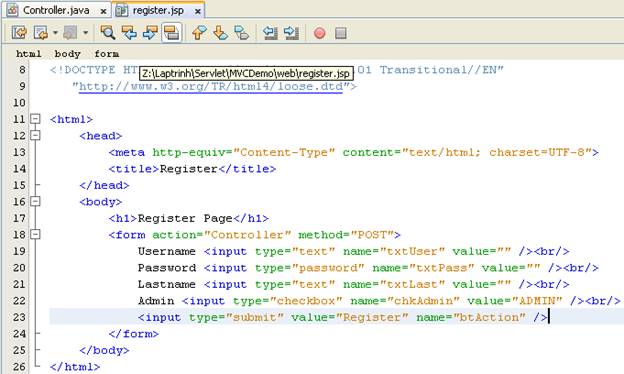Click the opening body tag text
Image resolution: width=624 pixels, height=374 pixels.
[x=101, y=202]
